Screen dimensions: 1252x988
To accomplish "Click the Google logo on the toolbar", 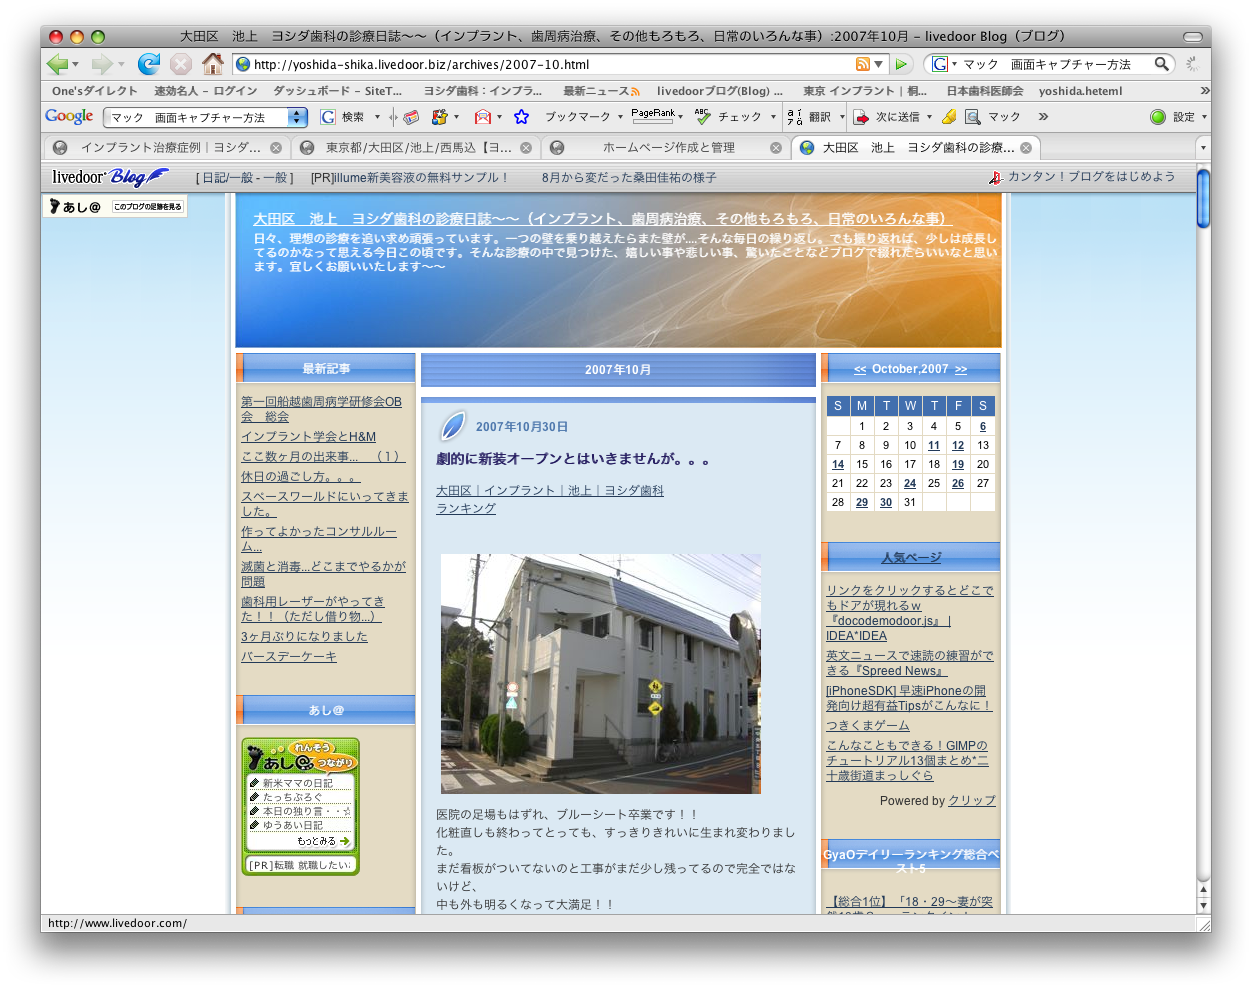I will [x=69, y=117].
